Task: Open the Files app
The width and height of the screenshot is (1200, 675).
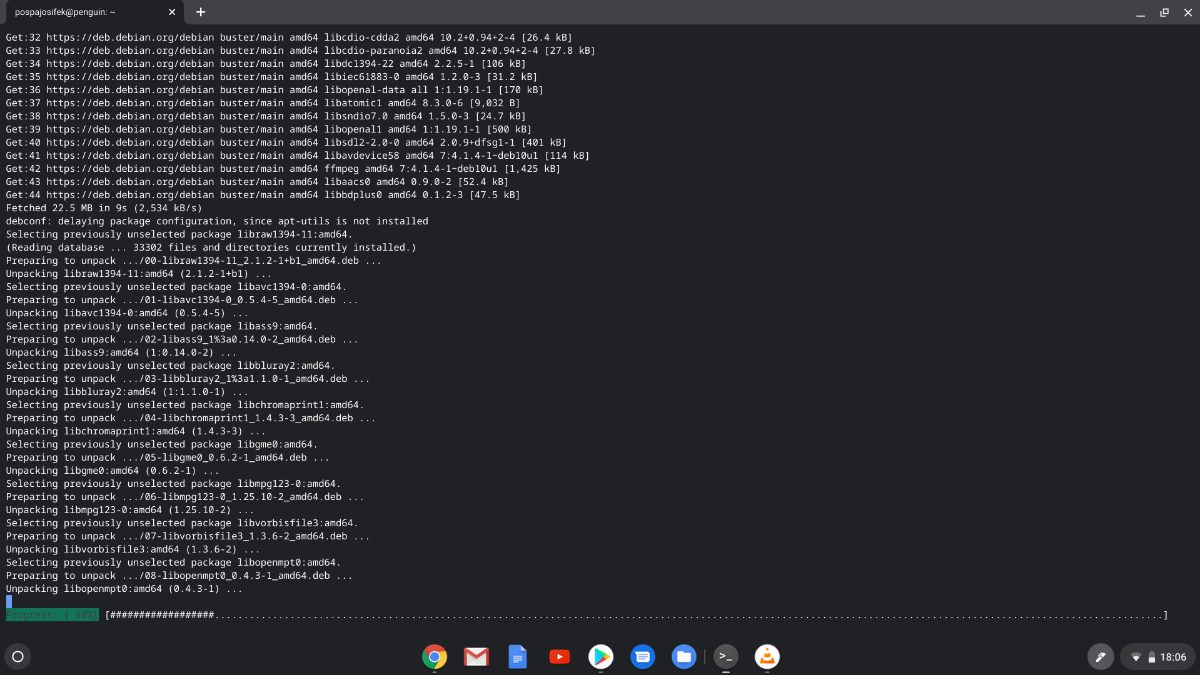Action: (x=683, y=657)
